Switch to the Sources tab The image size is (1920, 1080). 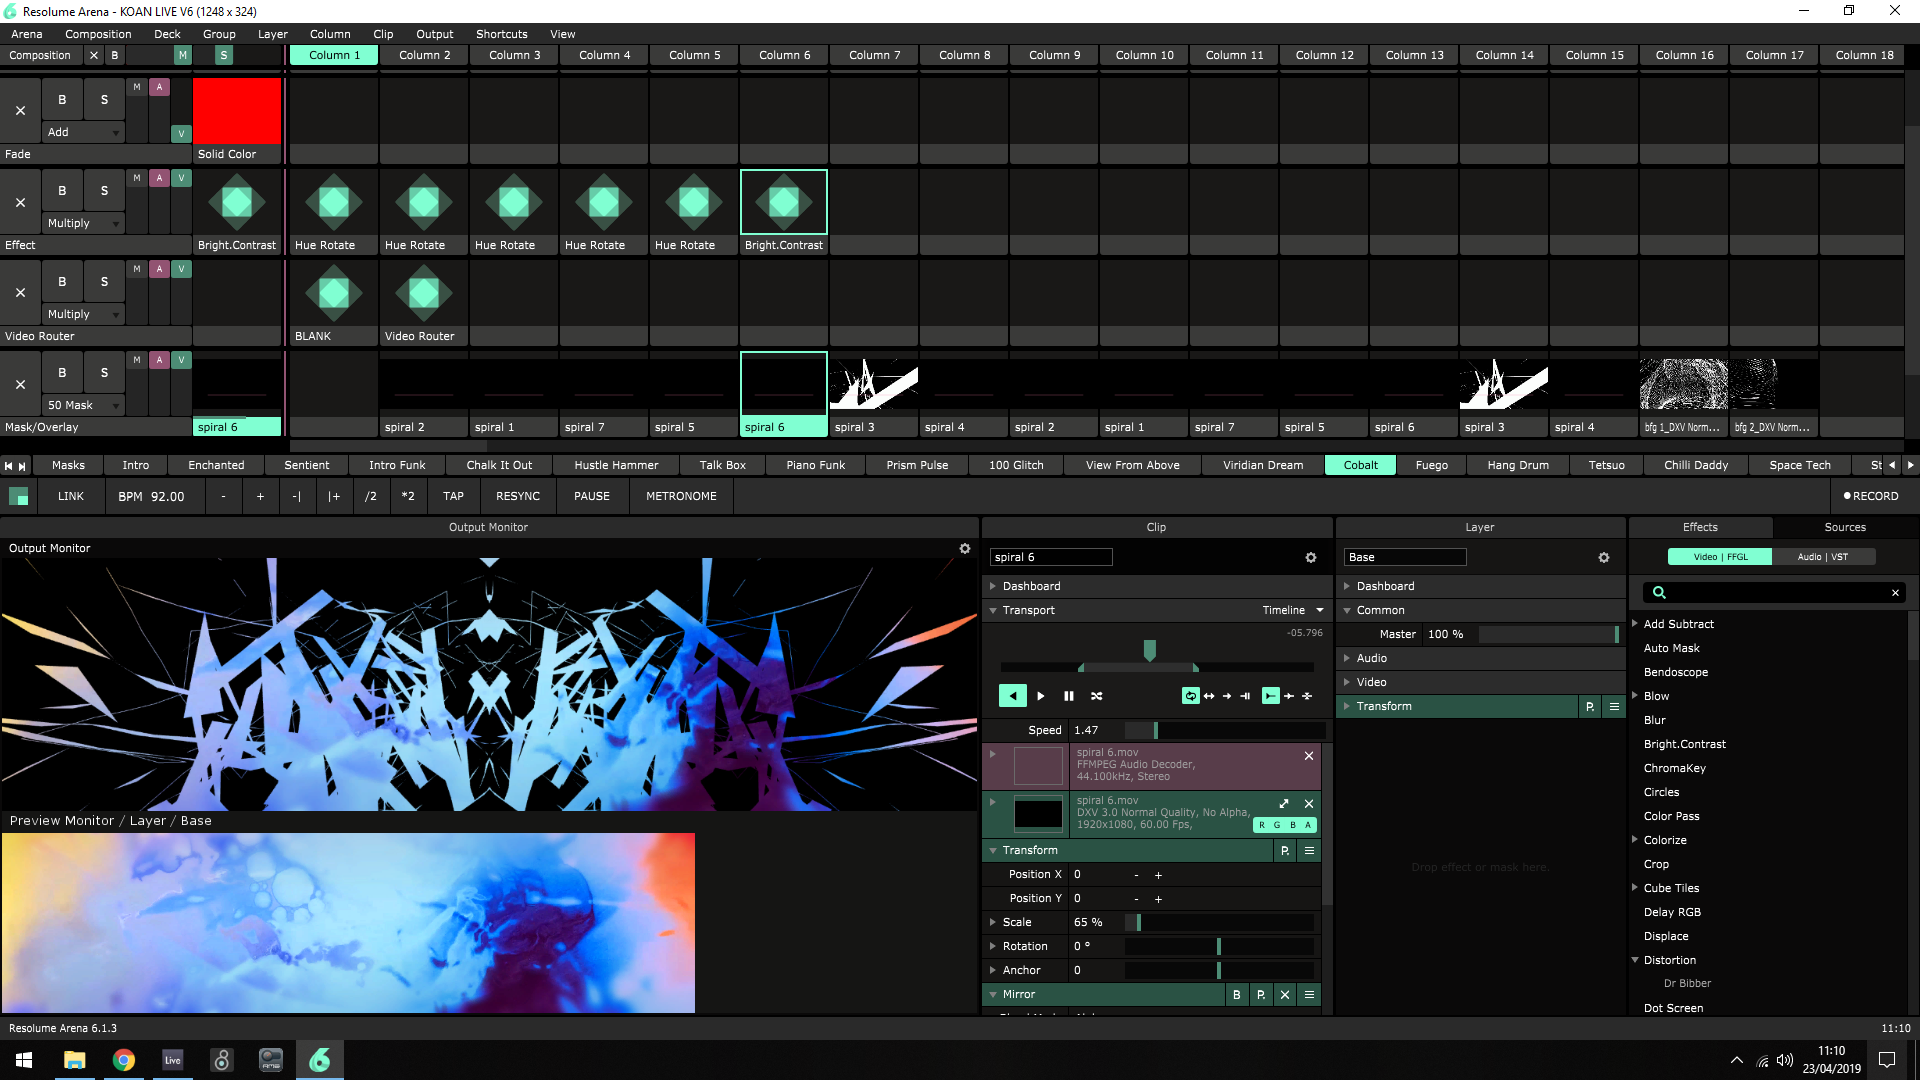tap(1844, 527)
